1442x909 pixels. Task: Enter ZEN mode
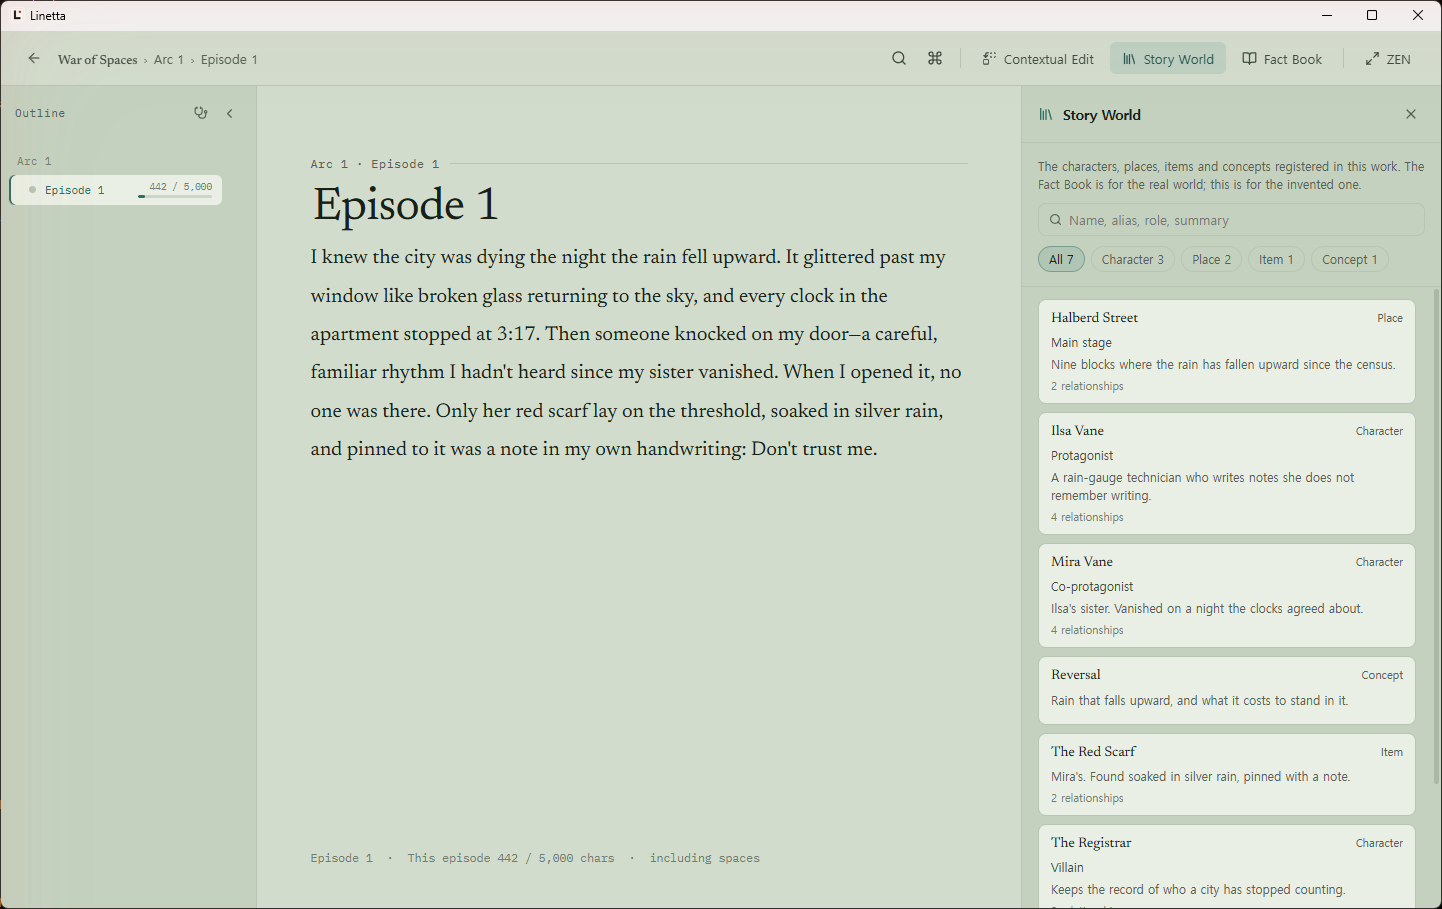pos(1388,59)
